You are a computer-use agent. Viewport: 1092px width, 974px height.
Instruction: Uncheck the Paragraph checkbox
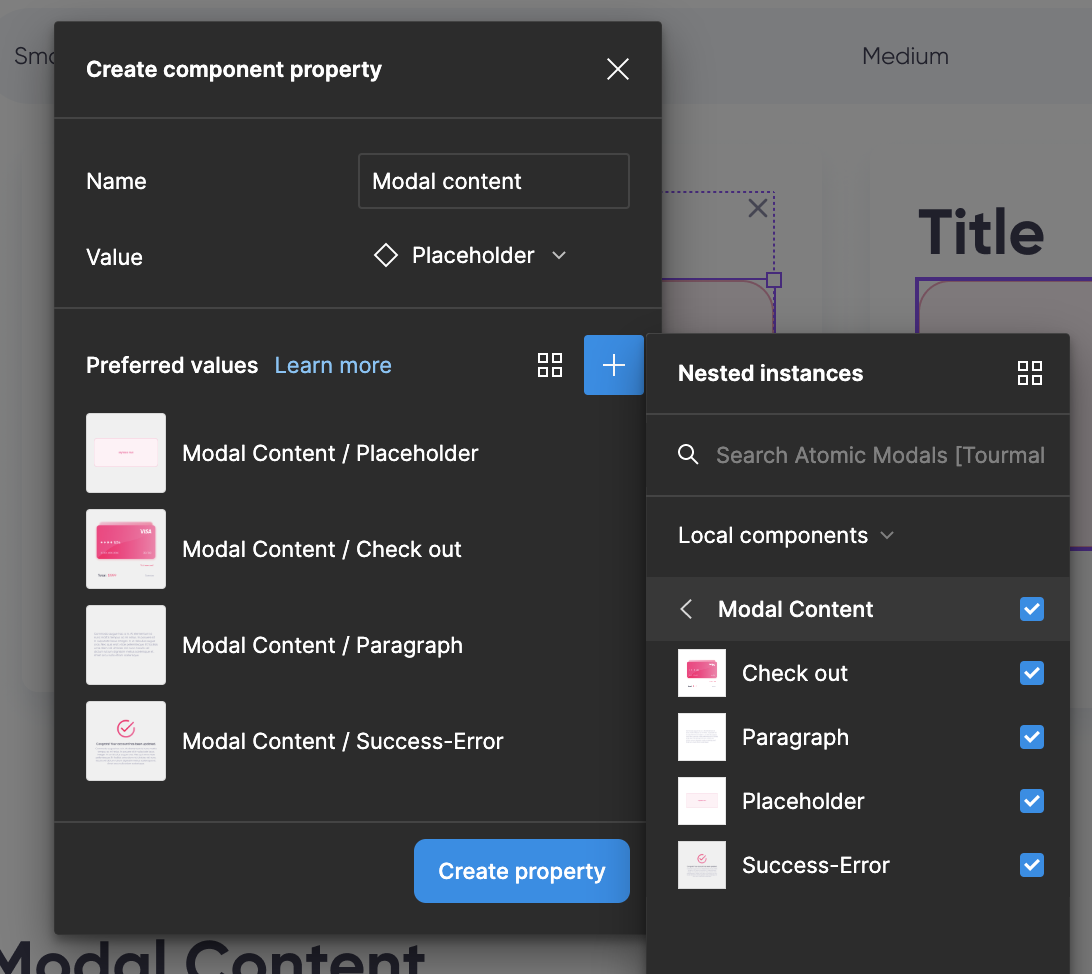[x=1031, y=737]
